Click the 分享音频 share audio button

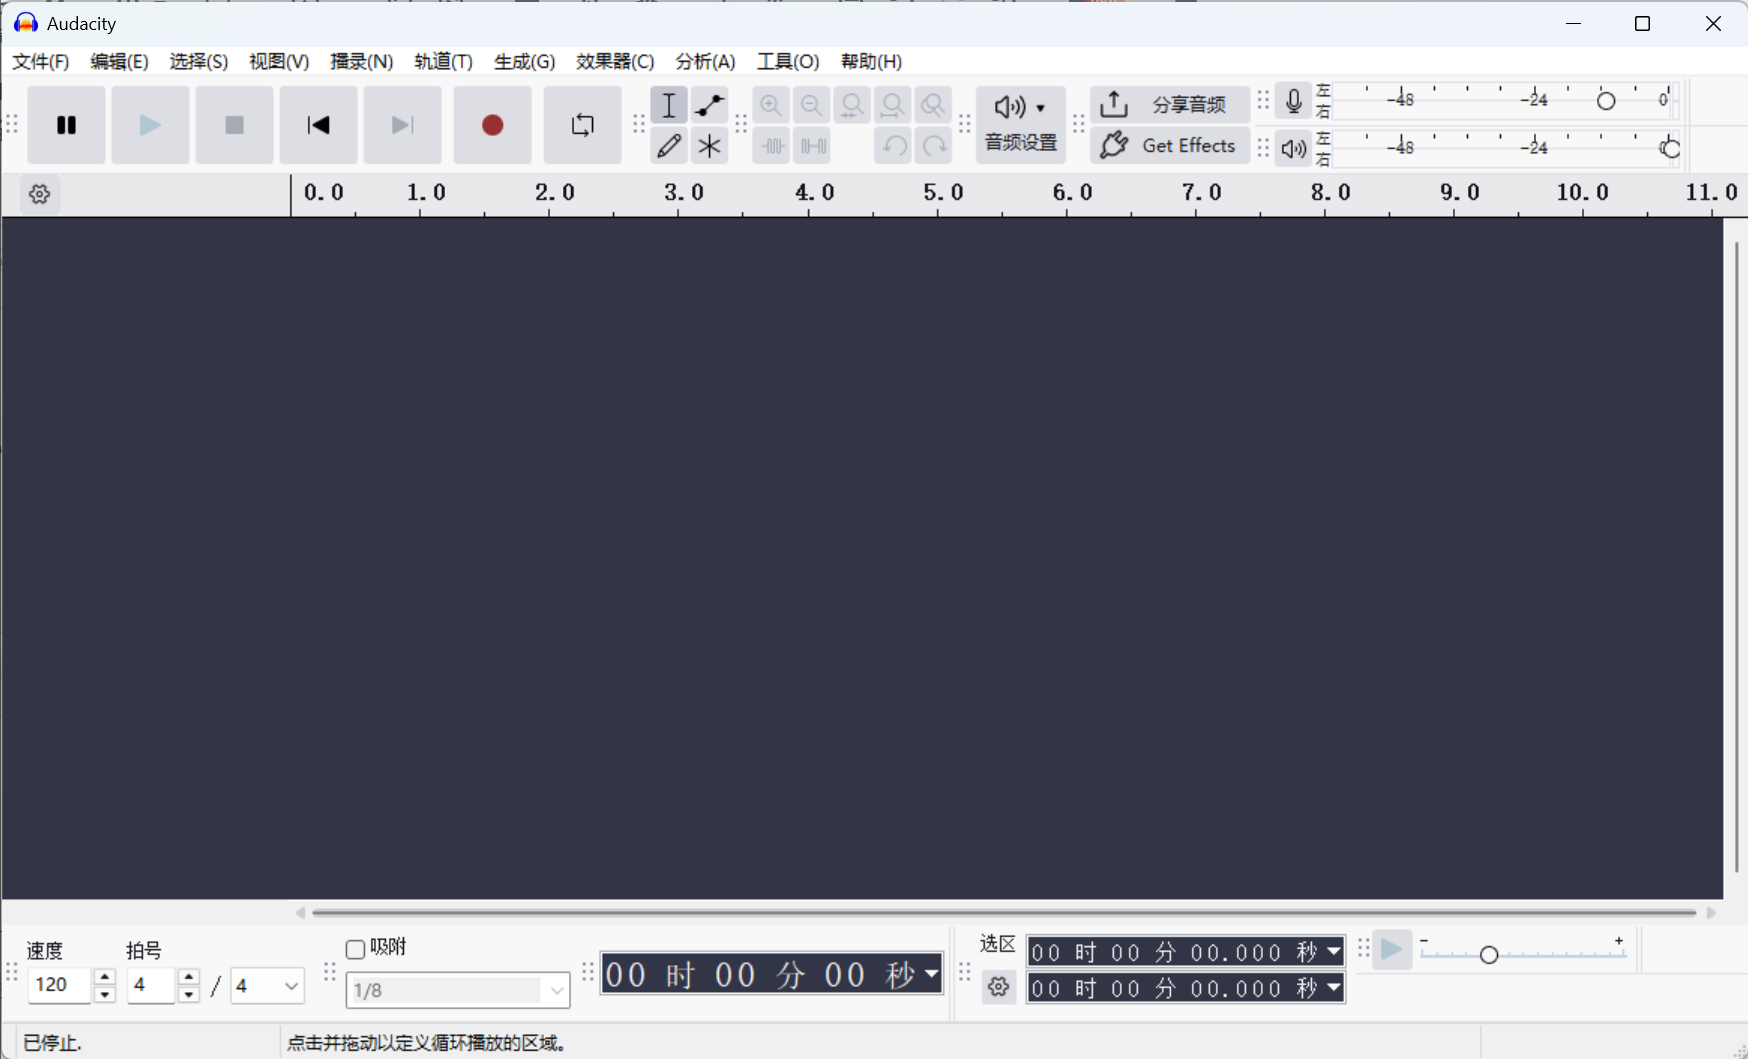[x=1169, y=105]
